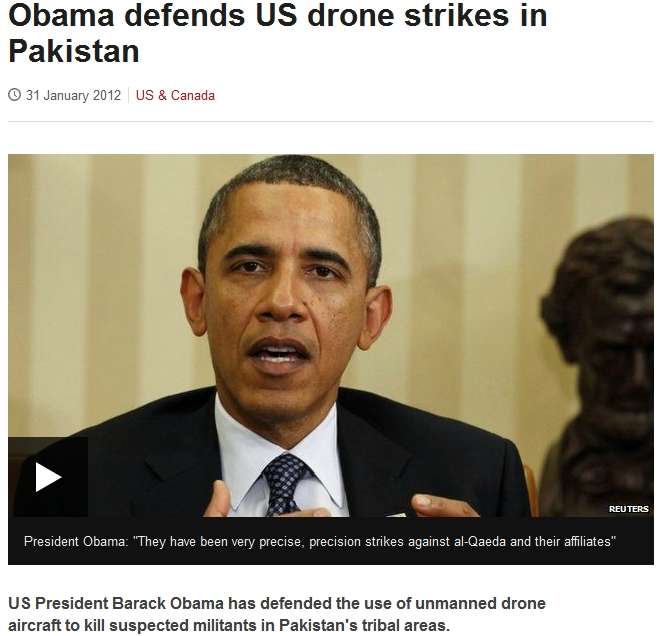This screenshot has width=660, height=636.
Task: Click 'Barack Obama' in the intro paragraph
Action: (x=168, y=603)
